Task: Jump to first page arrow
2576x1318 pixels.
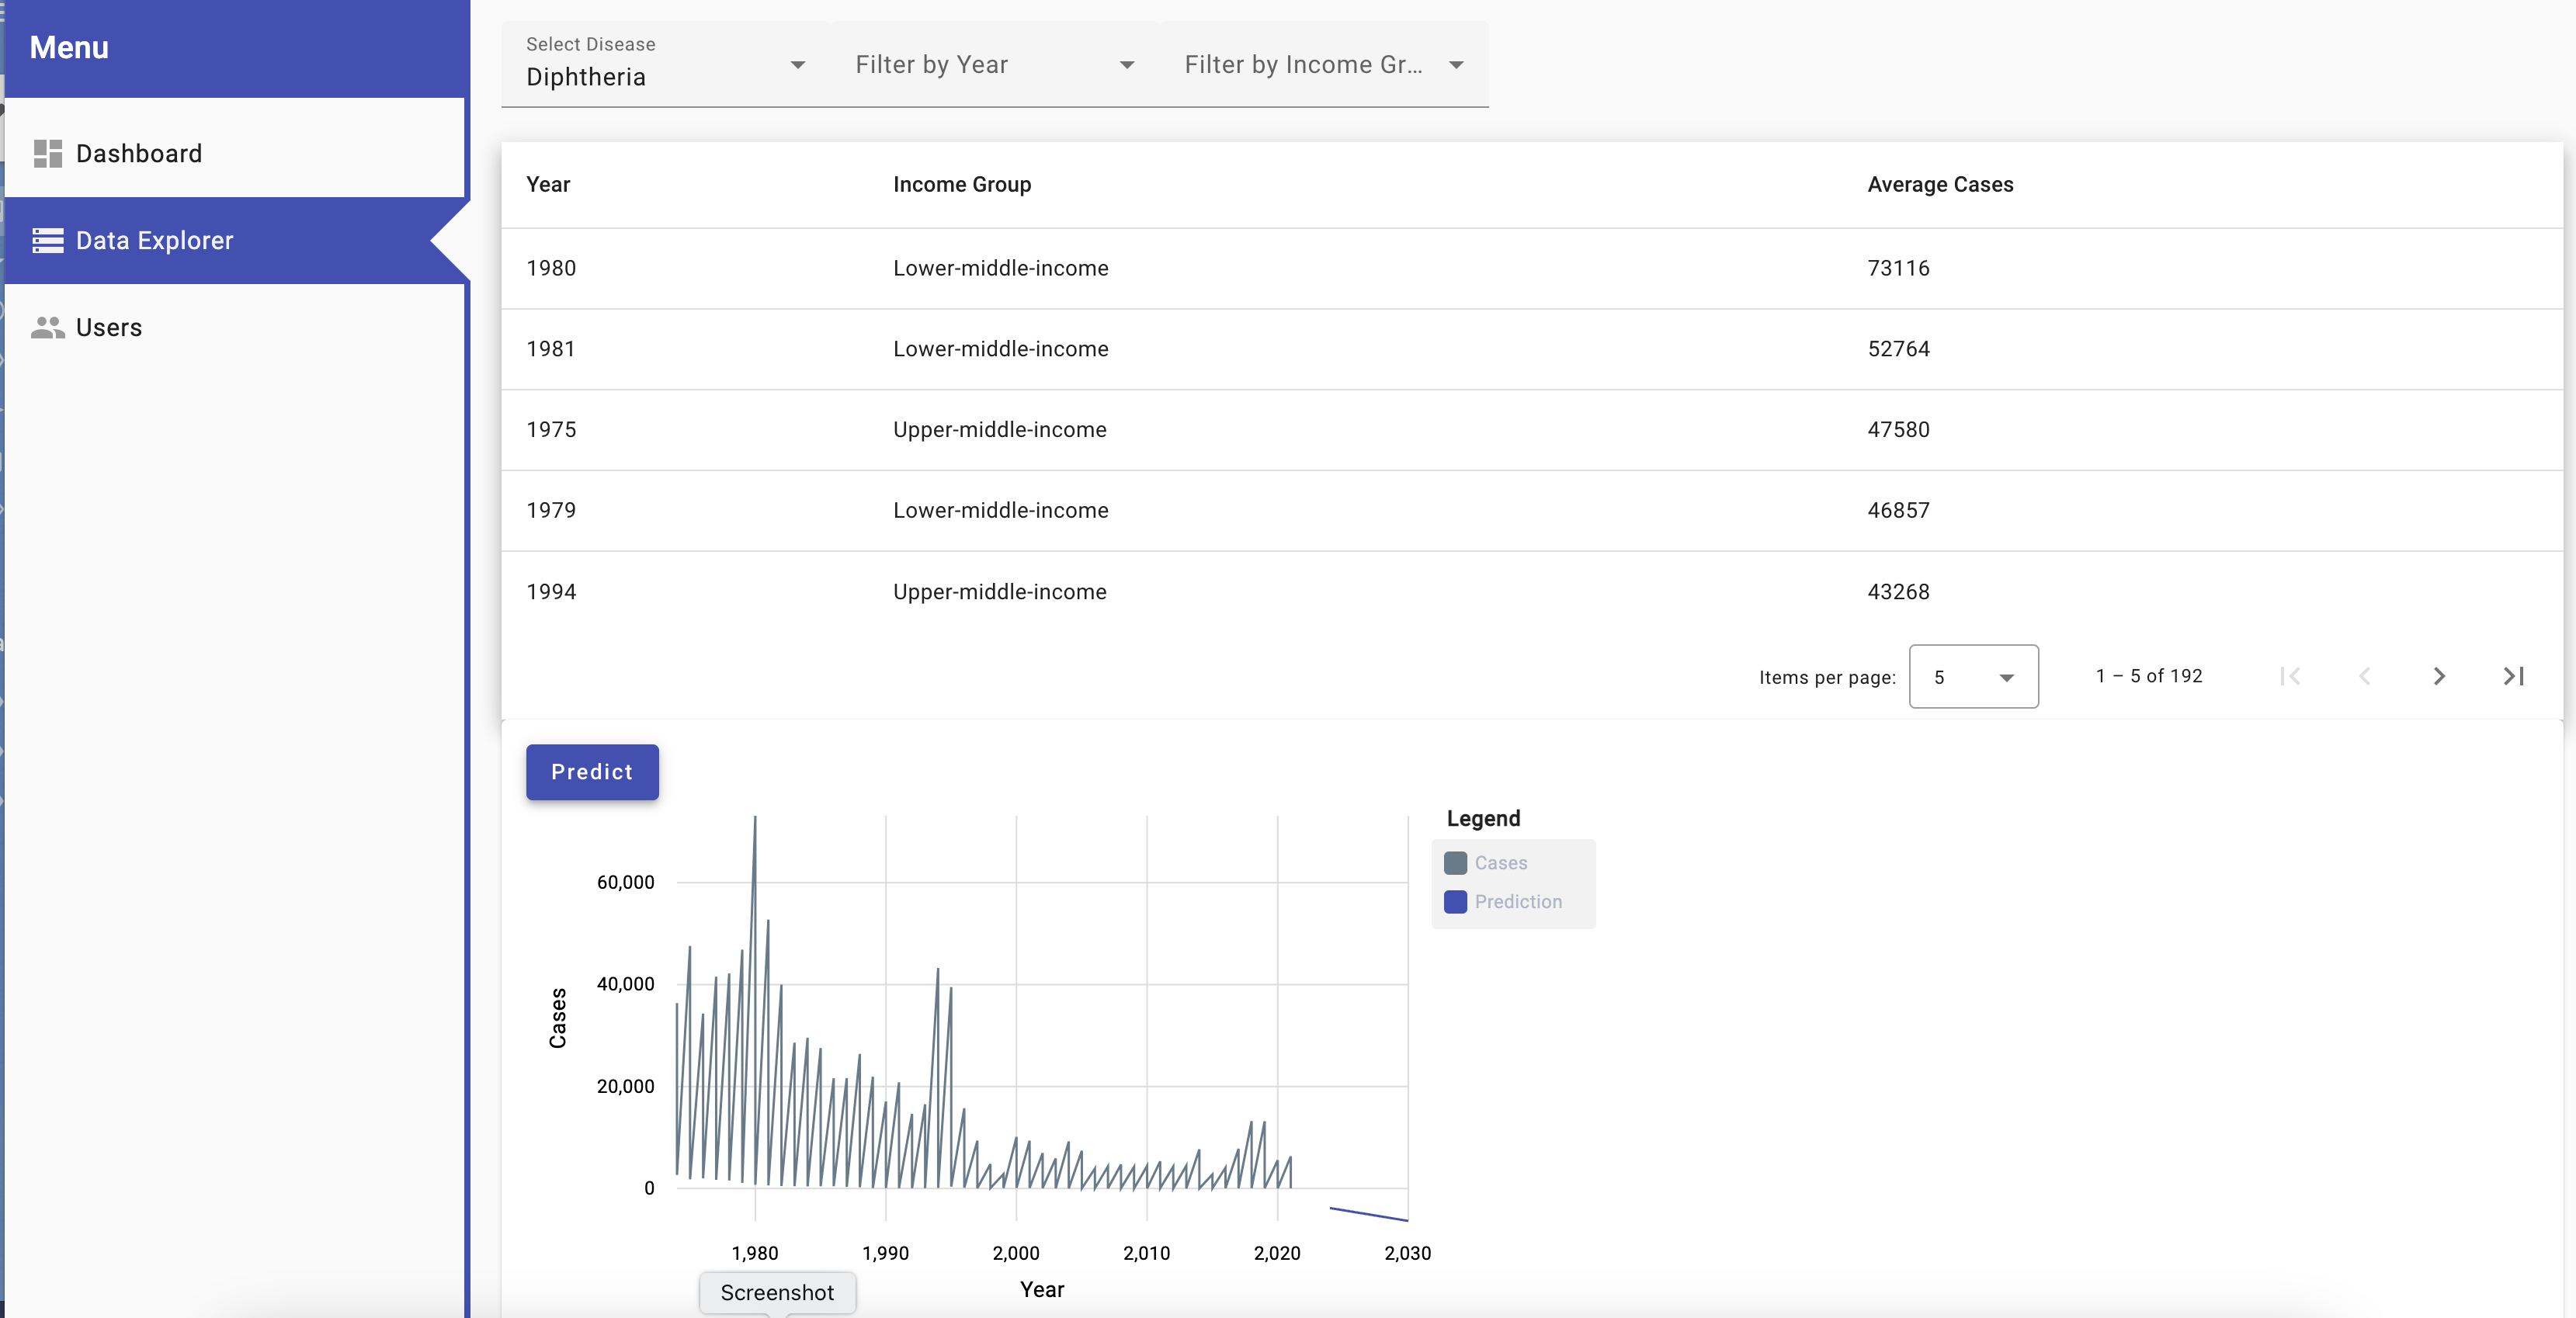Action: tap(2290, 676)
